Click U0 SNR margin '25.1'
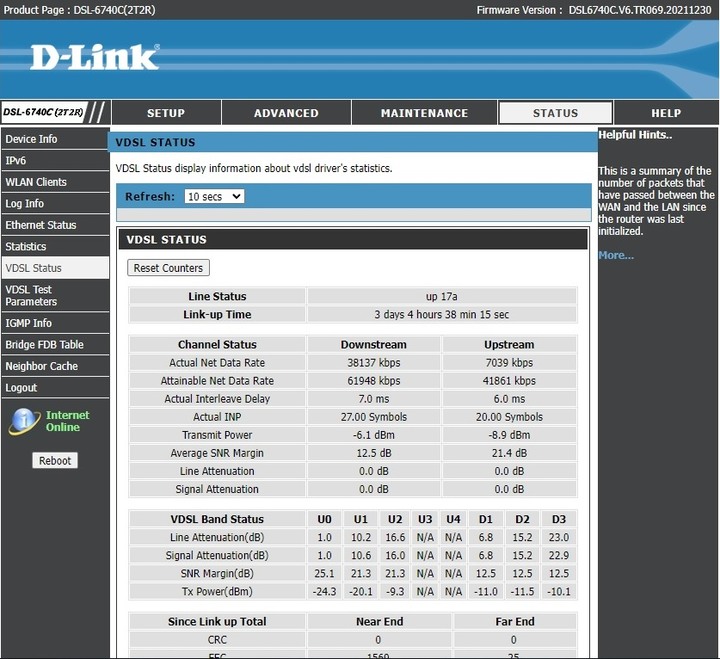 324,574
